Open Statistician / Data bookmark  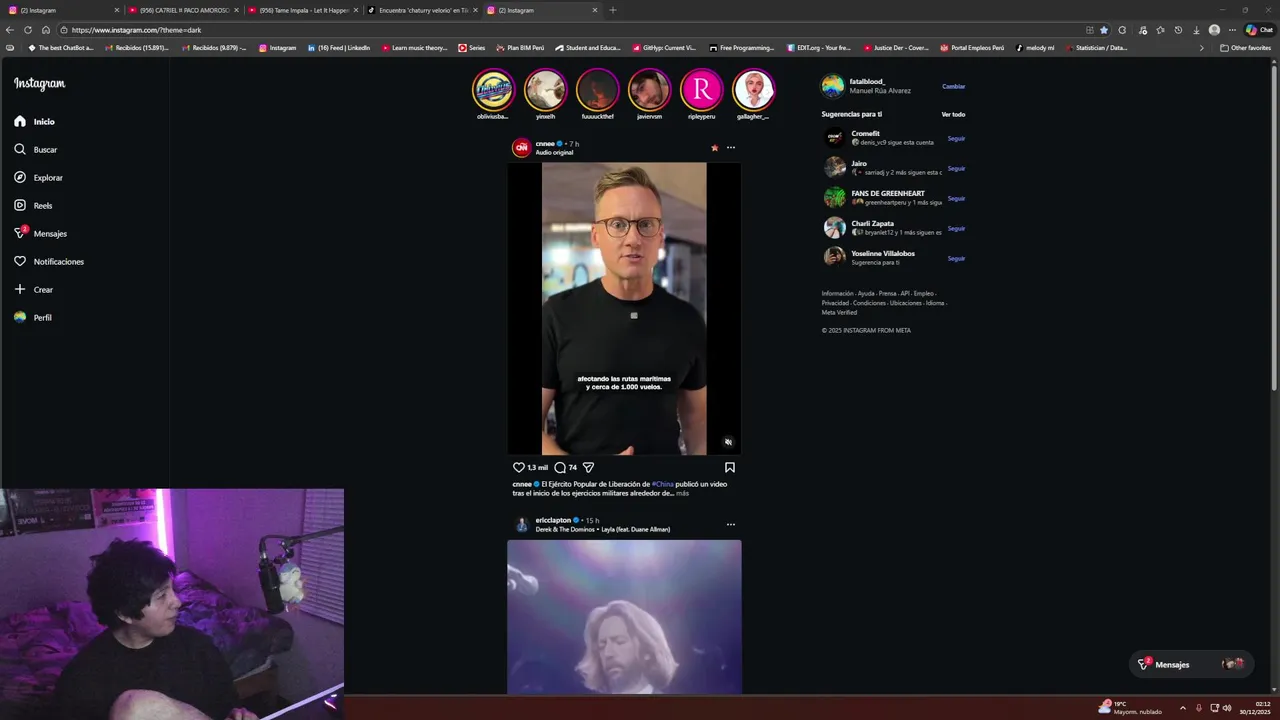(1097, 48)
